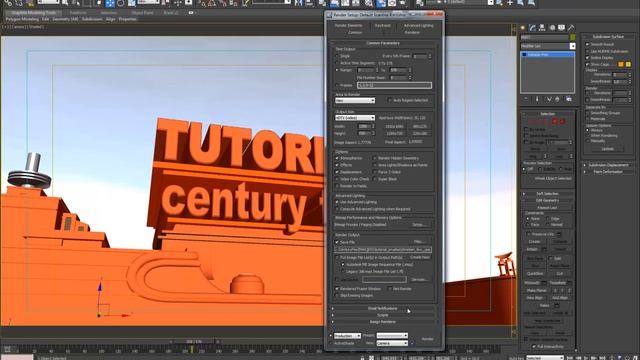Click the Pin Stack icon below modifier stack
The height and width of the screenshot is (360, 640).
pyautogui.click(x=526, y=99)
